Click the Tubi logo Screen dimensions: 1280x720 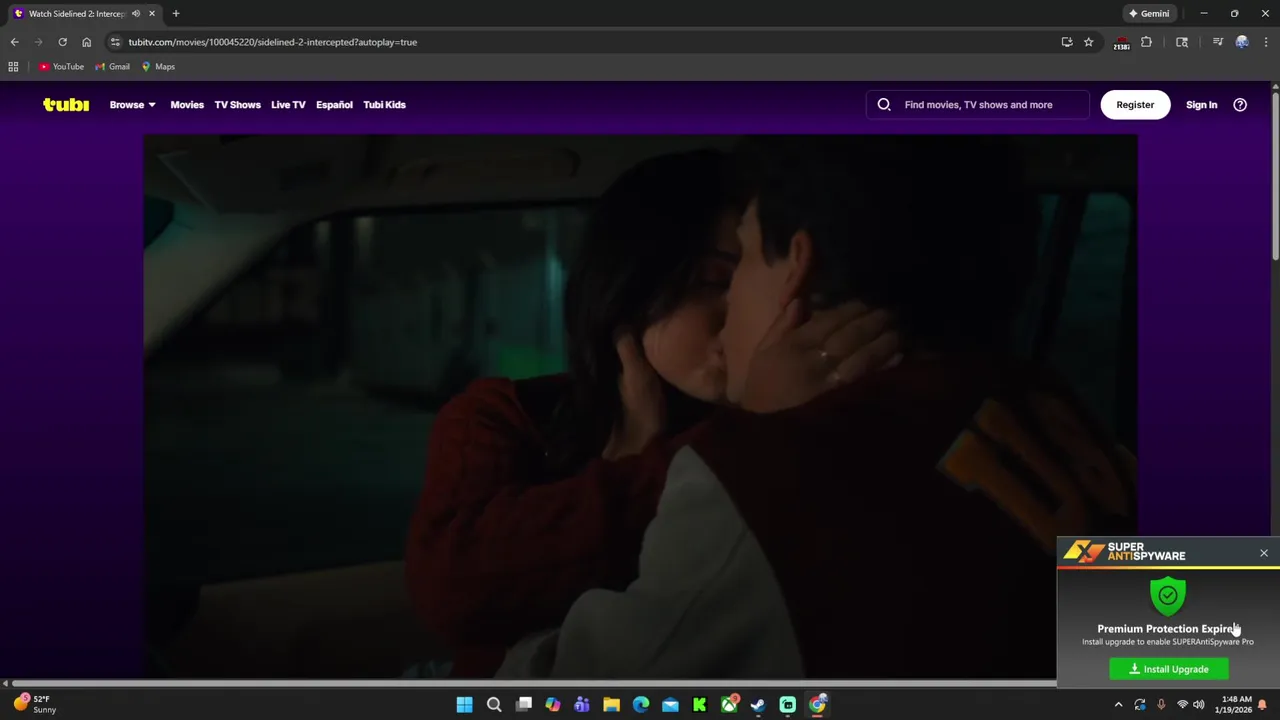point(66,104)
